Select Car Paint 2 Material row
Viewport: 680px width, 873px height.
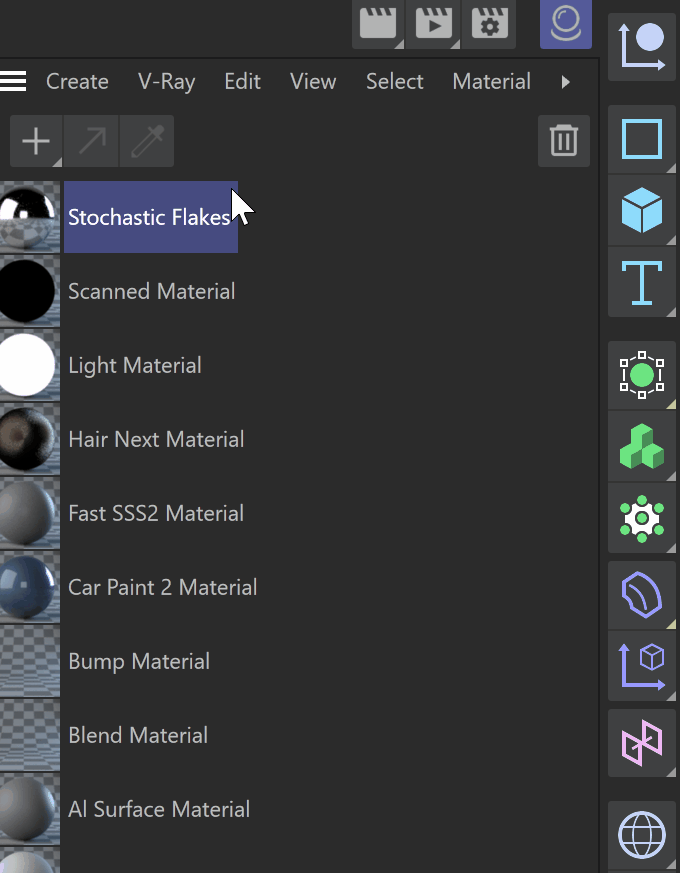[x=163, y=587]
